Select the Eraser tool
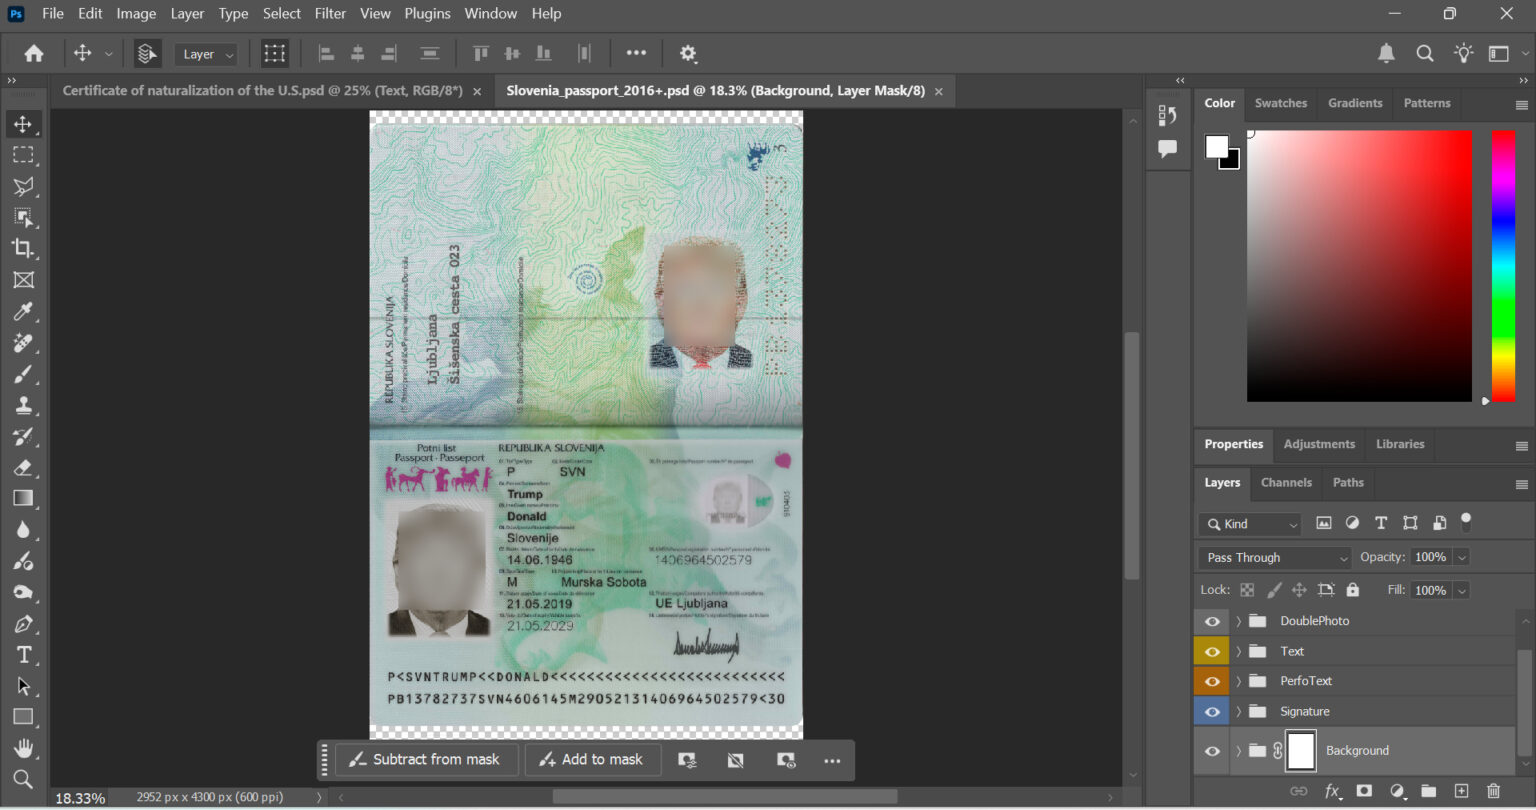Screen dimensions: 1536x810 coord(23,467)
